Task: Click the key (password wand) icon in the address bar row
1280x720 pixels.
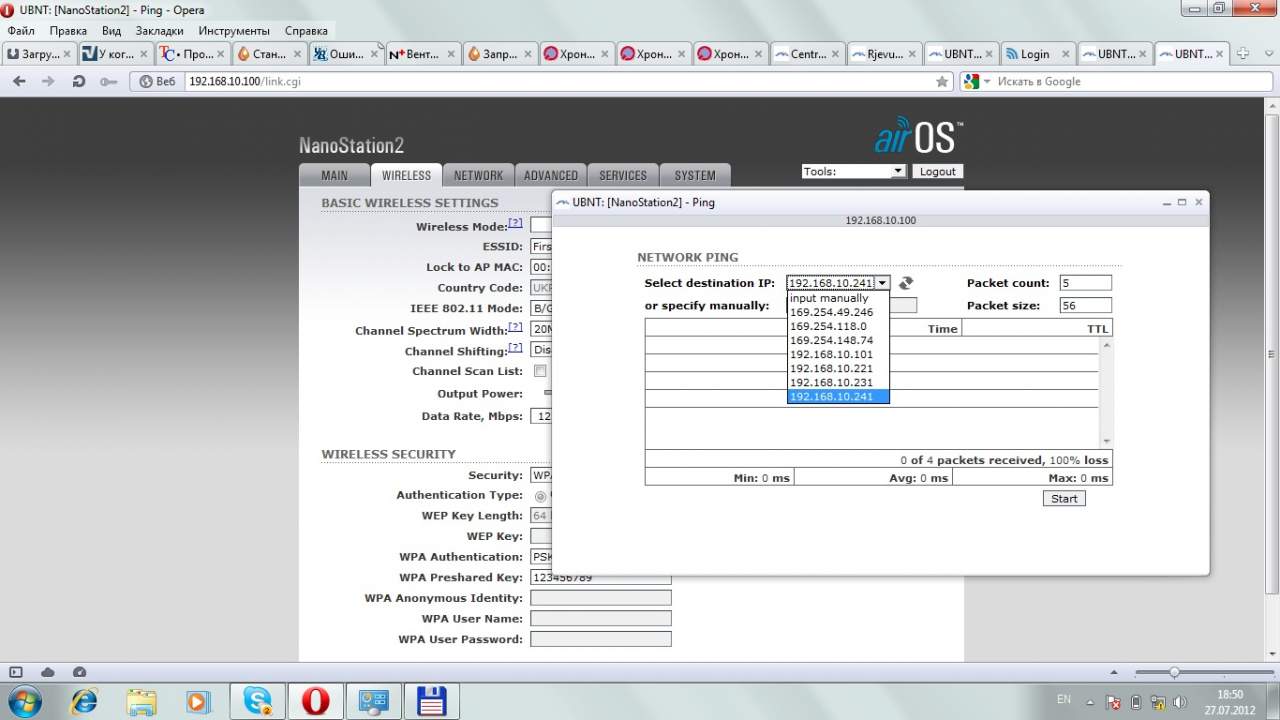Action: [x=108, y=81]
